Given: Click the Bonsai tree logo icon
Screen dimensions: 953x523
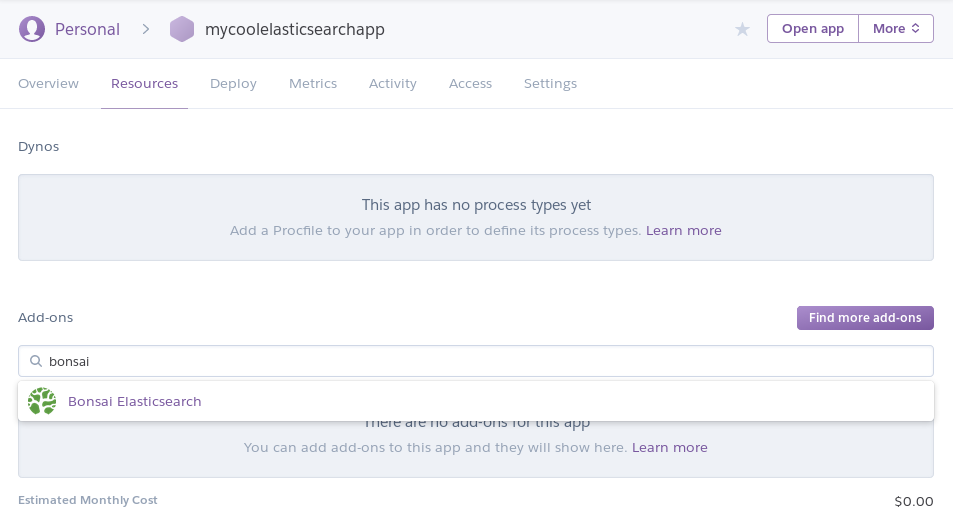Looking at the screenshot, I should coord(42,402).
